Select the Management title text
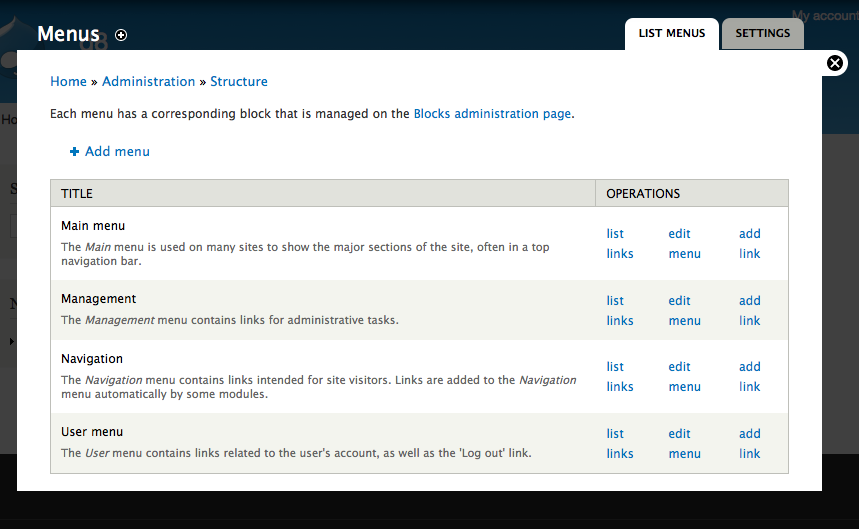 tap(99, 299)
